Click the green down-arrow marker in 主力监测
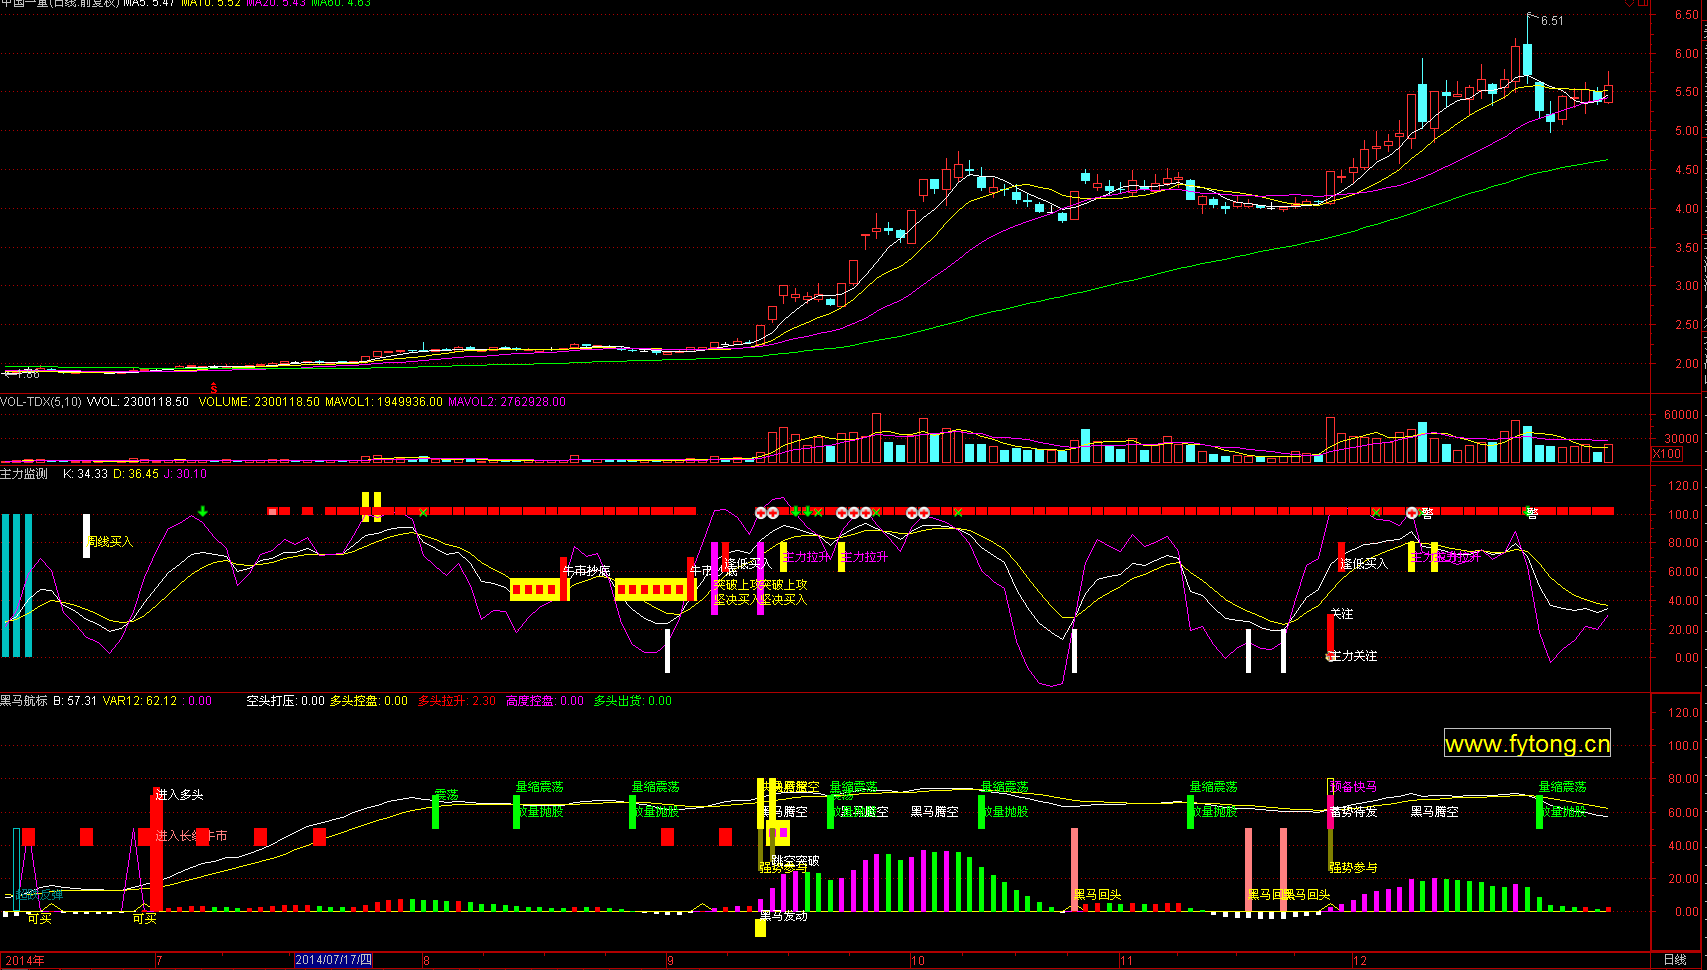The height and width of the screenshot is (970, 1707). tap(203, 511)
